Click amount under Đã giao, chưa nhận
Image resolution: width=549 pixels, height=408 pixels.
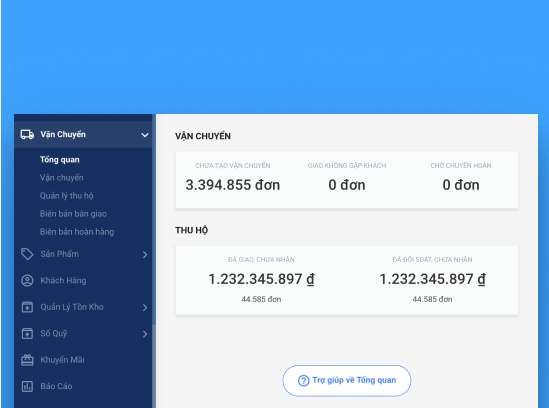(x=261, y=279)
